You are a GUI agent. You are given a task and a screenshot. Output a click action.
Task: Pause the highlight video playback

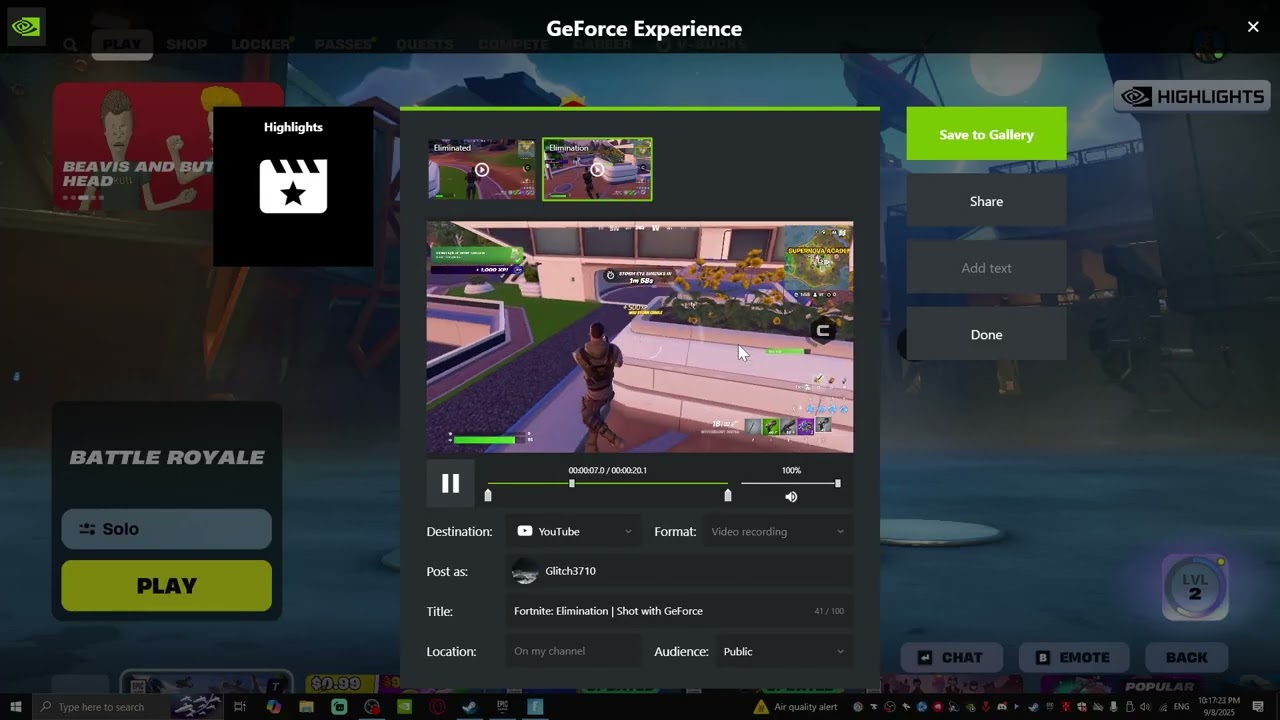pos(450,484)
